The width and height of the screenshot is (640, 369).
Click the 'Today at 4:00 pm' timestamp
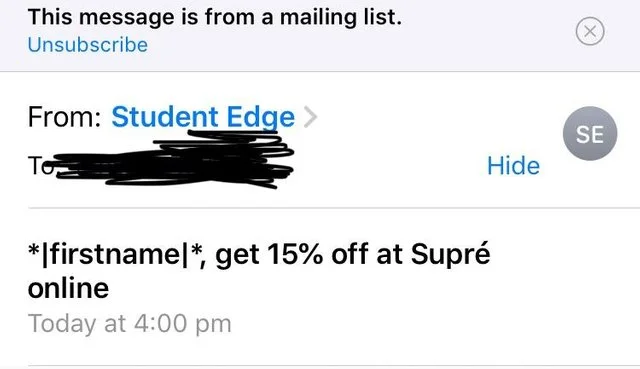pos(130,324)
